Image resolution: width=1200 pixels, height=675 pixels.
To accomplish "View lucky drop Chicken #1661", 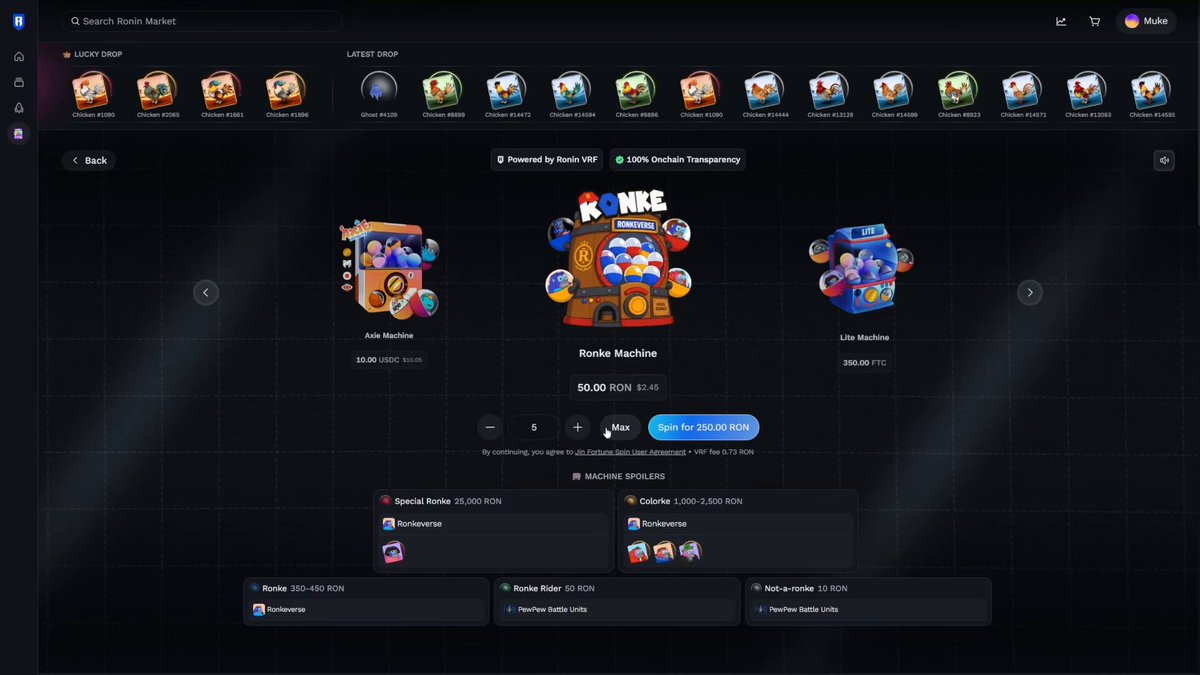I will 220,95.
